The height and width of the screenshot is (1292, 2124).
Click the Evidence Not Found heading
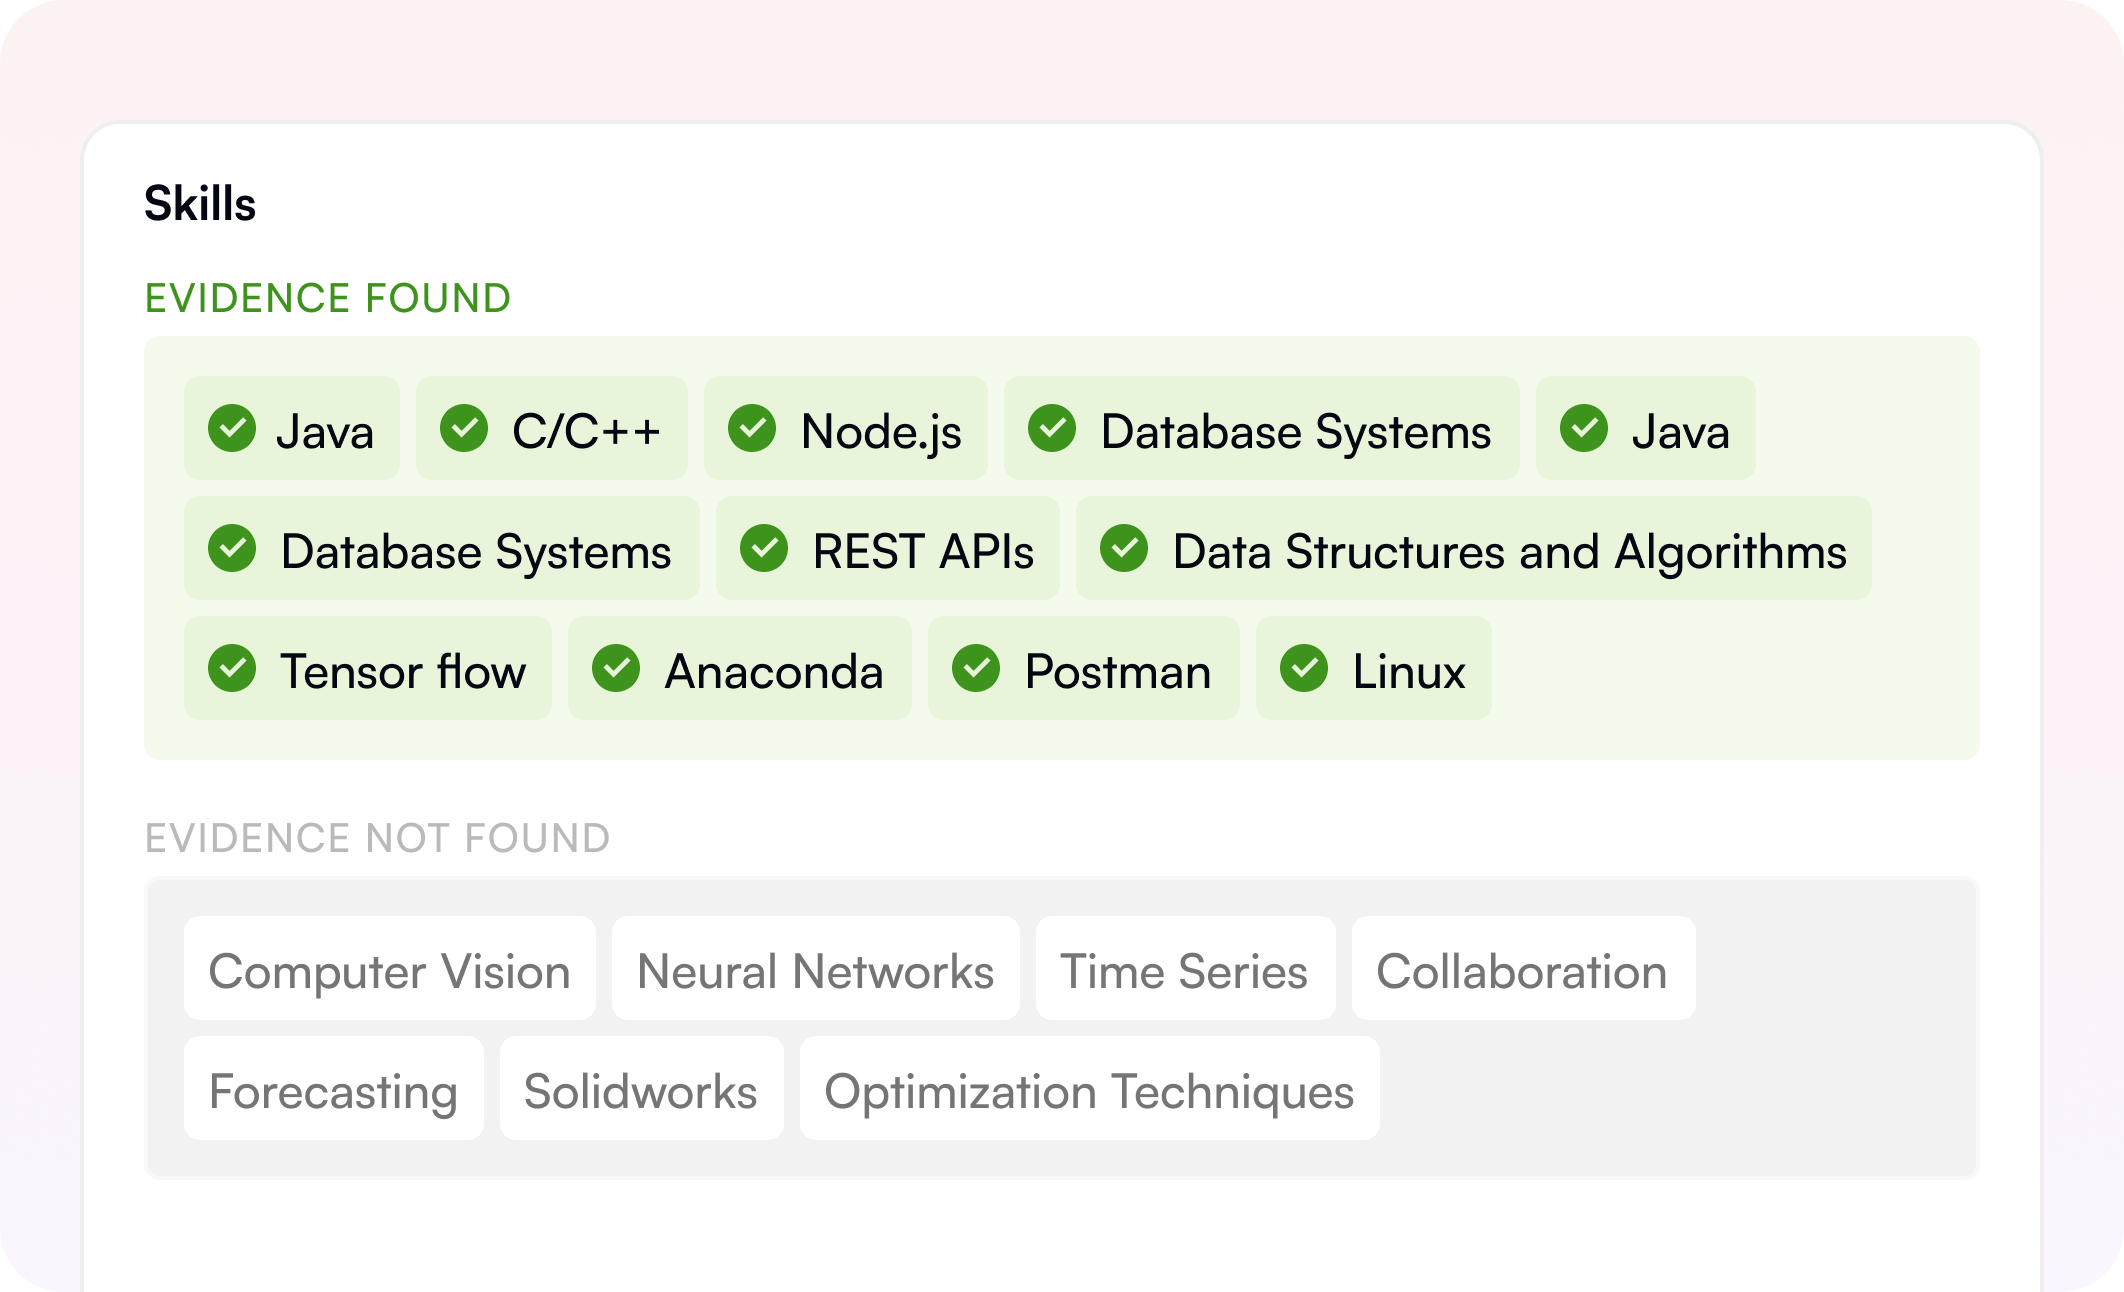point(378,838)
